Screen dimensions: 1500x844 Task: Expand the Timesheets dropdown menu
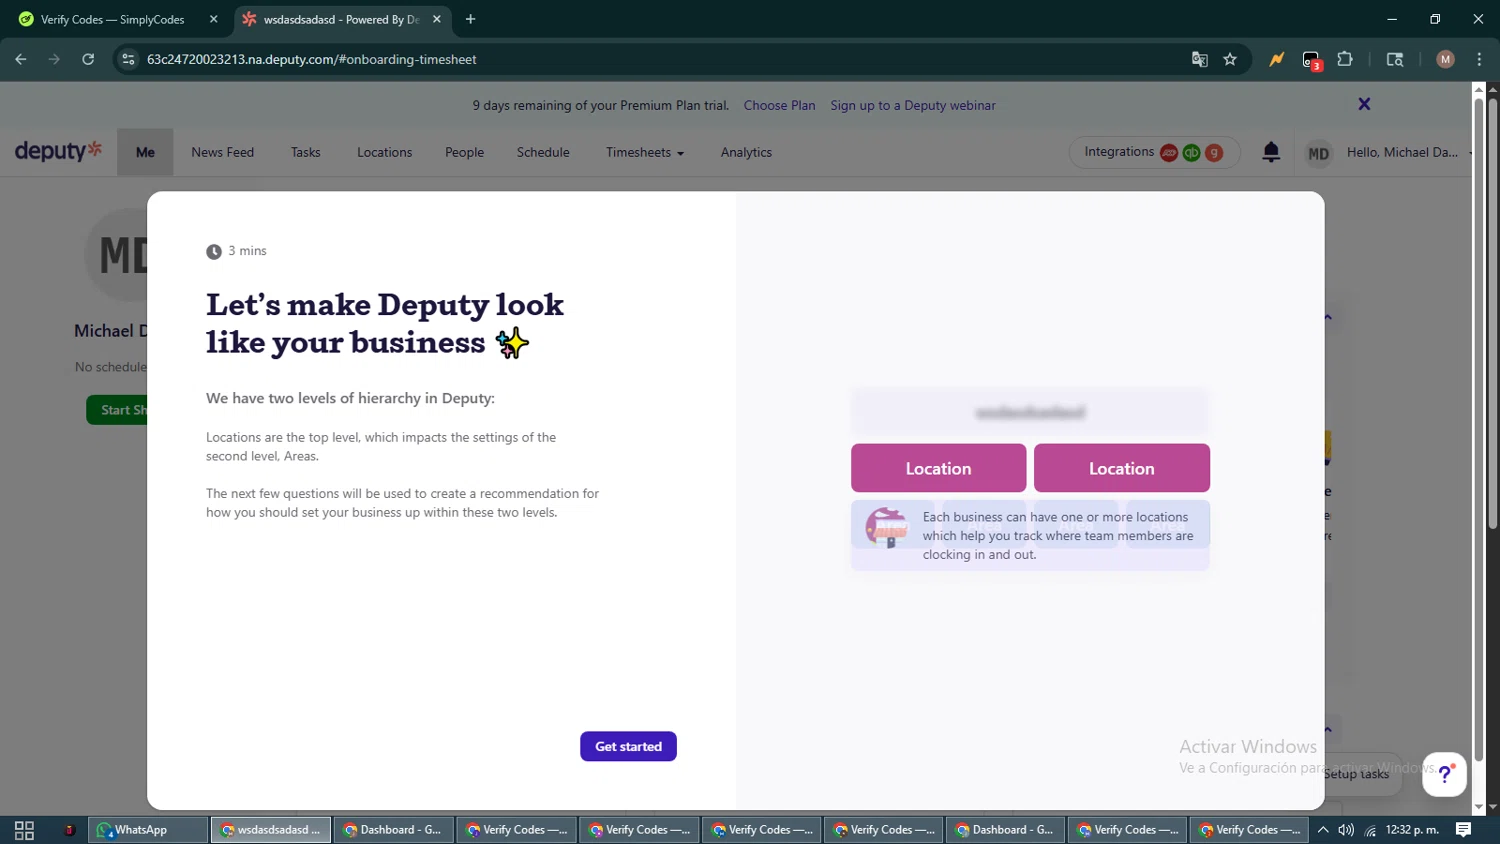645,153
